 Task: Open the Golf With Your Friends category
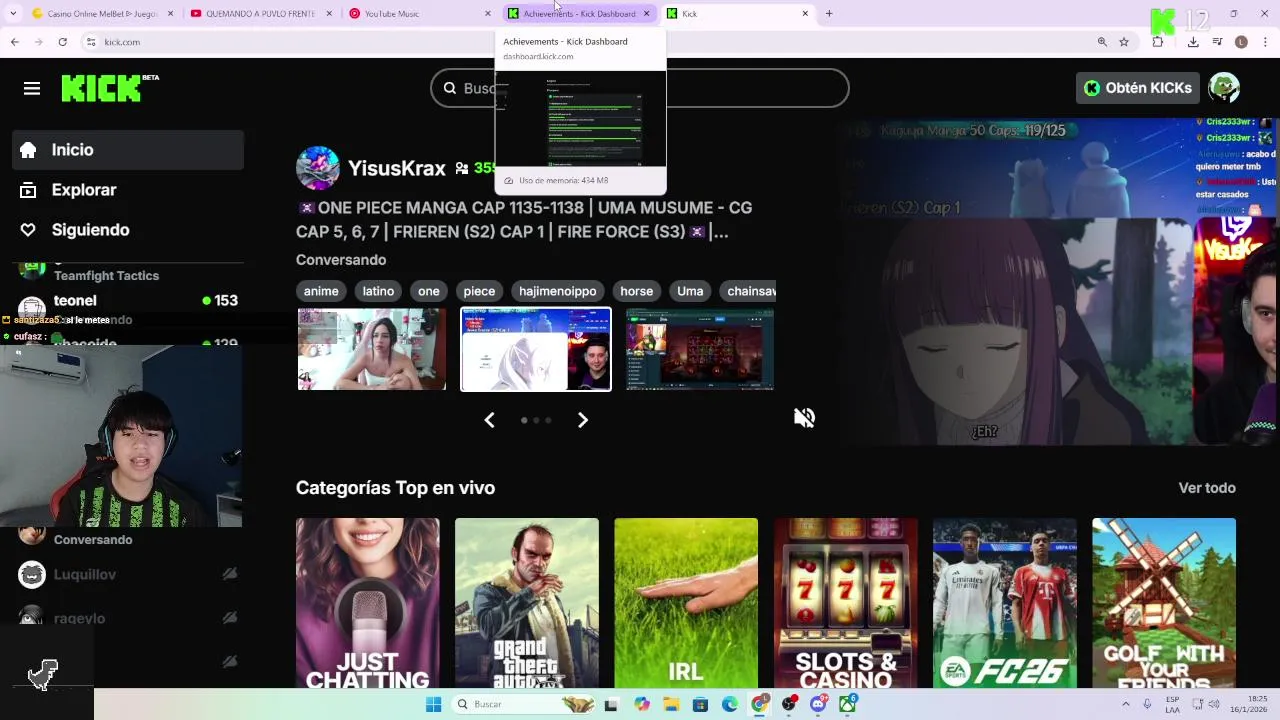click(x=1164, y=603)
